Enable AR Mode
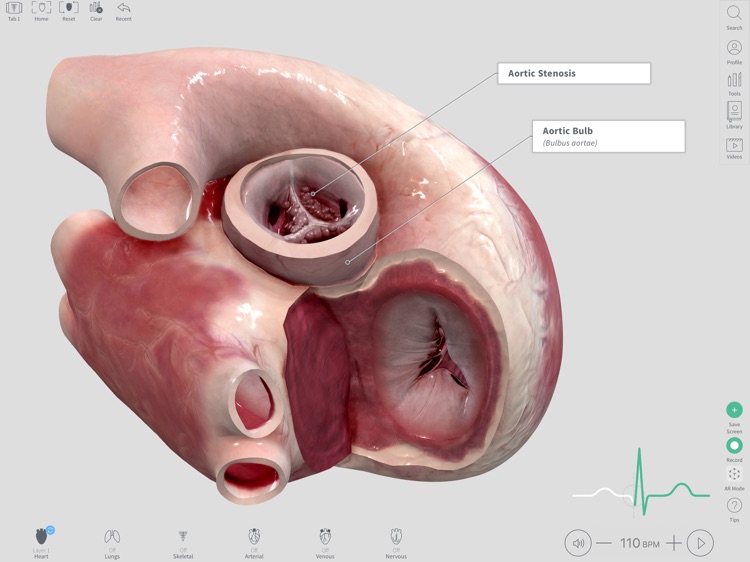Viewport: 750px width, 562px height. pos(734,474)
